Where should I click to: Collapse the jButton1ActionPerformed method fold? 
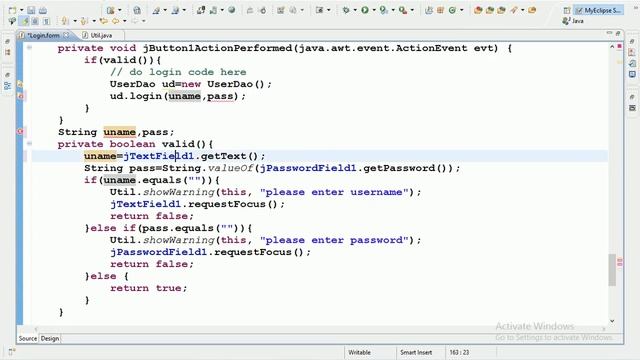click(29, 48)
